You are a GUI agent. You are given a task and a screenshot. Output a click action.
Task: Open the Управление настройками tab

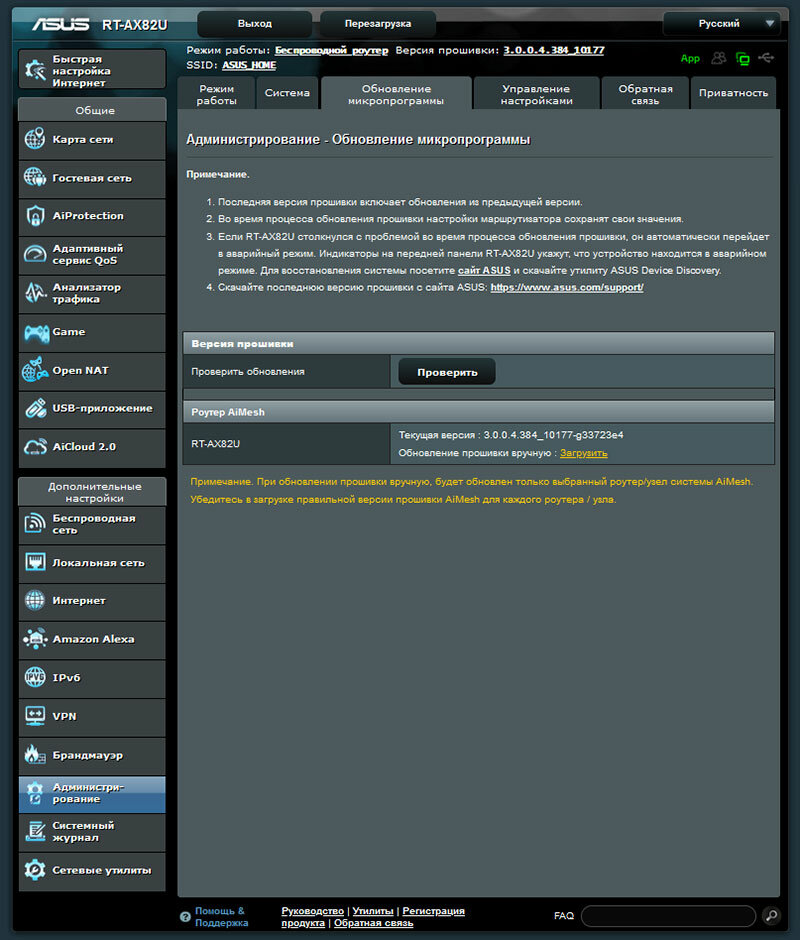pyautogui.click(x=536, y=94)
